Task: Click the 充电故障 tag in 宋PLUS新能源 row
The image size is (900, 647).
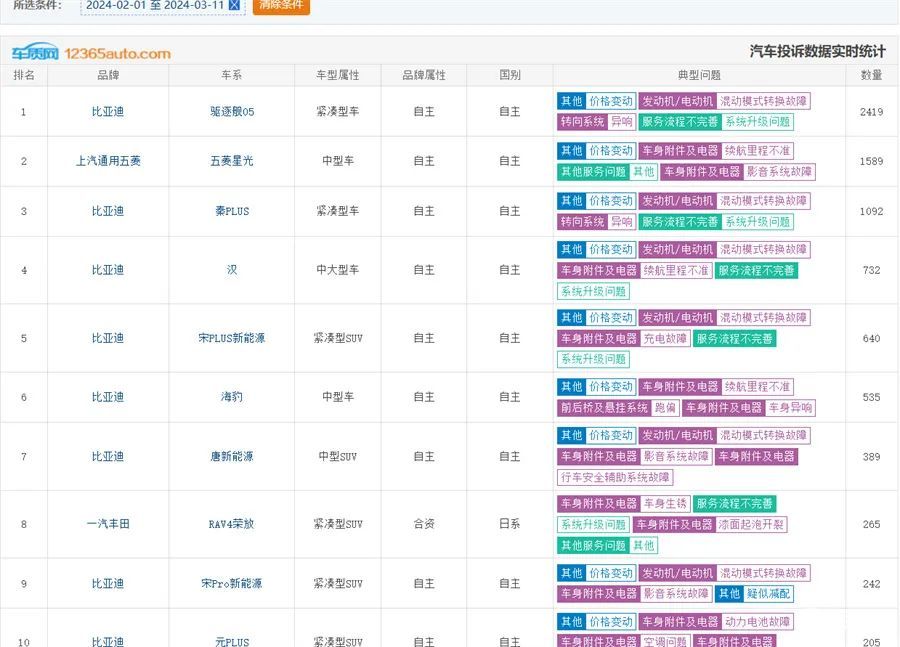Action: (x=665, y=339)
